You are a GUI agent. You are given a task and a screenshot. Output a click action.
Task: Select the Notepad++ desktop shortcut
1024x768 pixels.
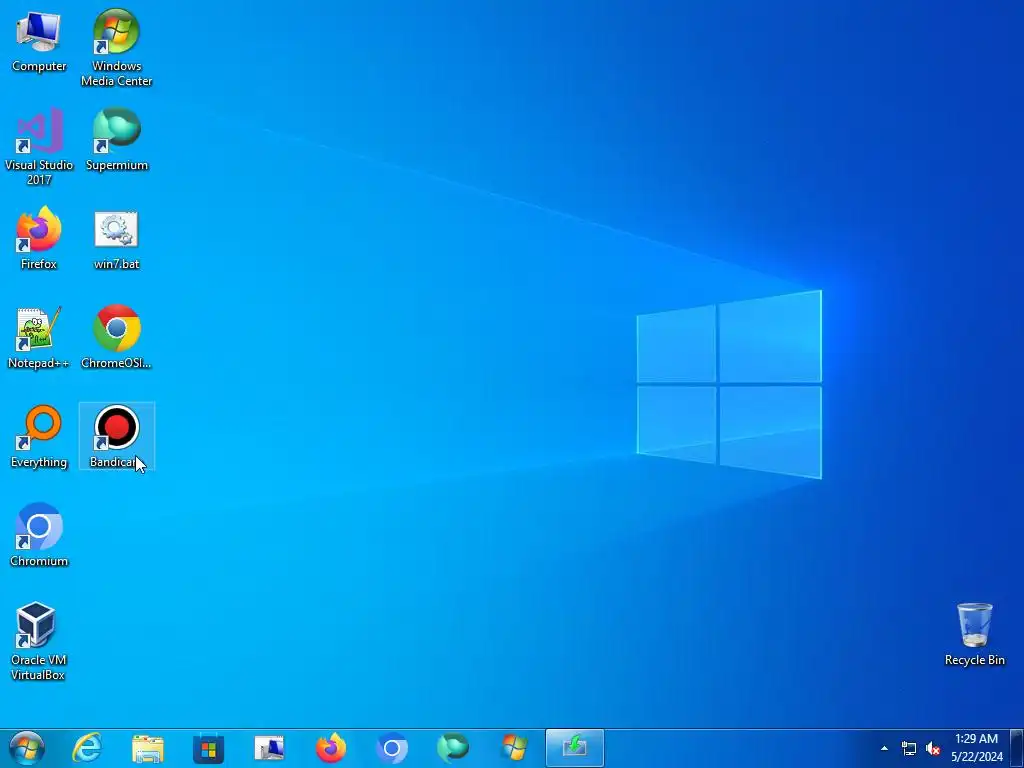click(x=39, y=338)
